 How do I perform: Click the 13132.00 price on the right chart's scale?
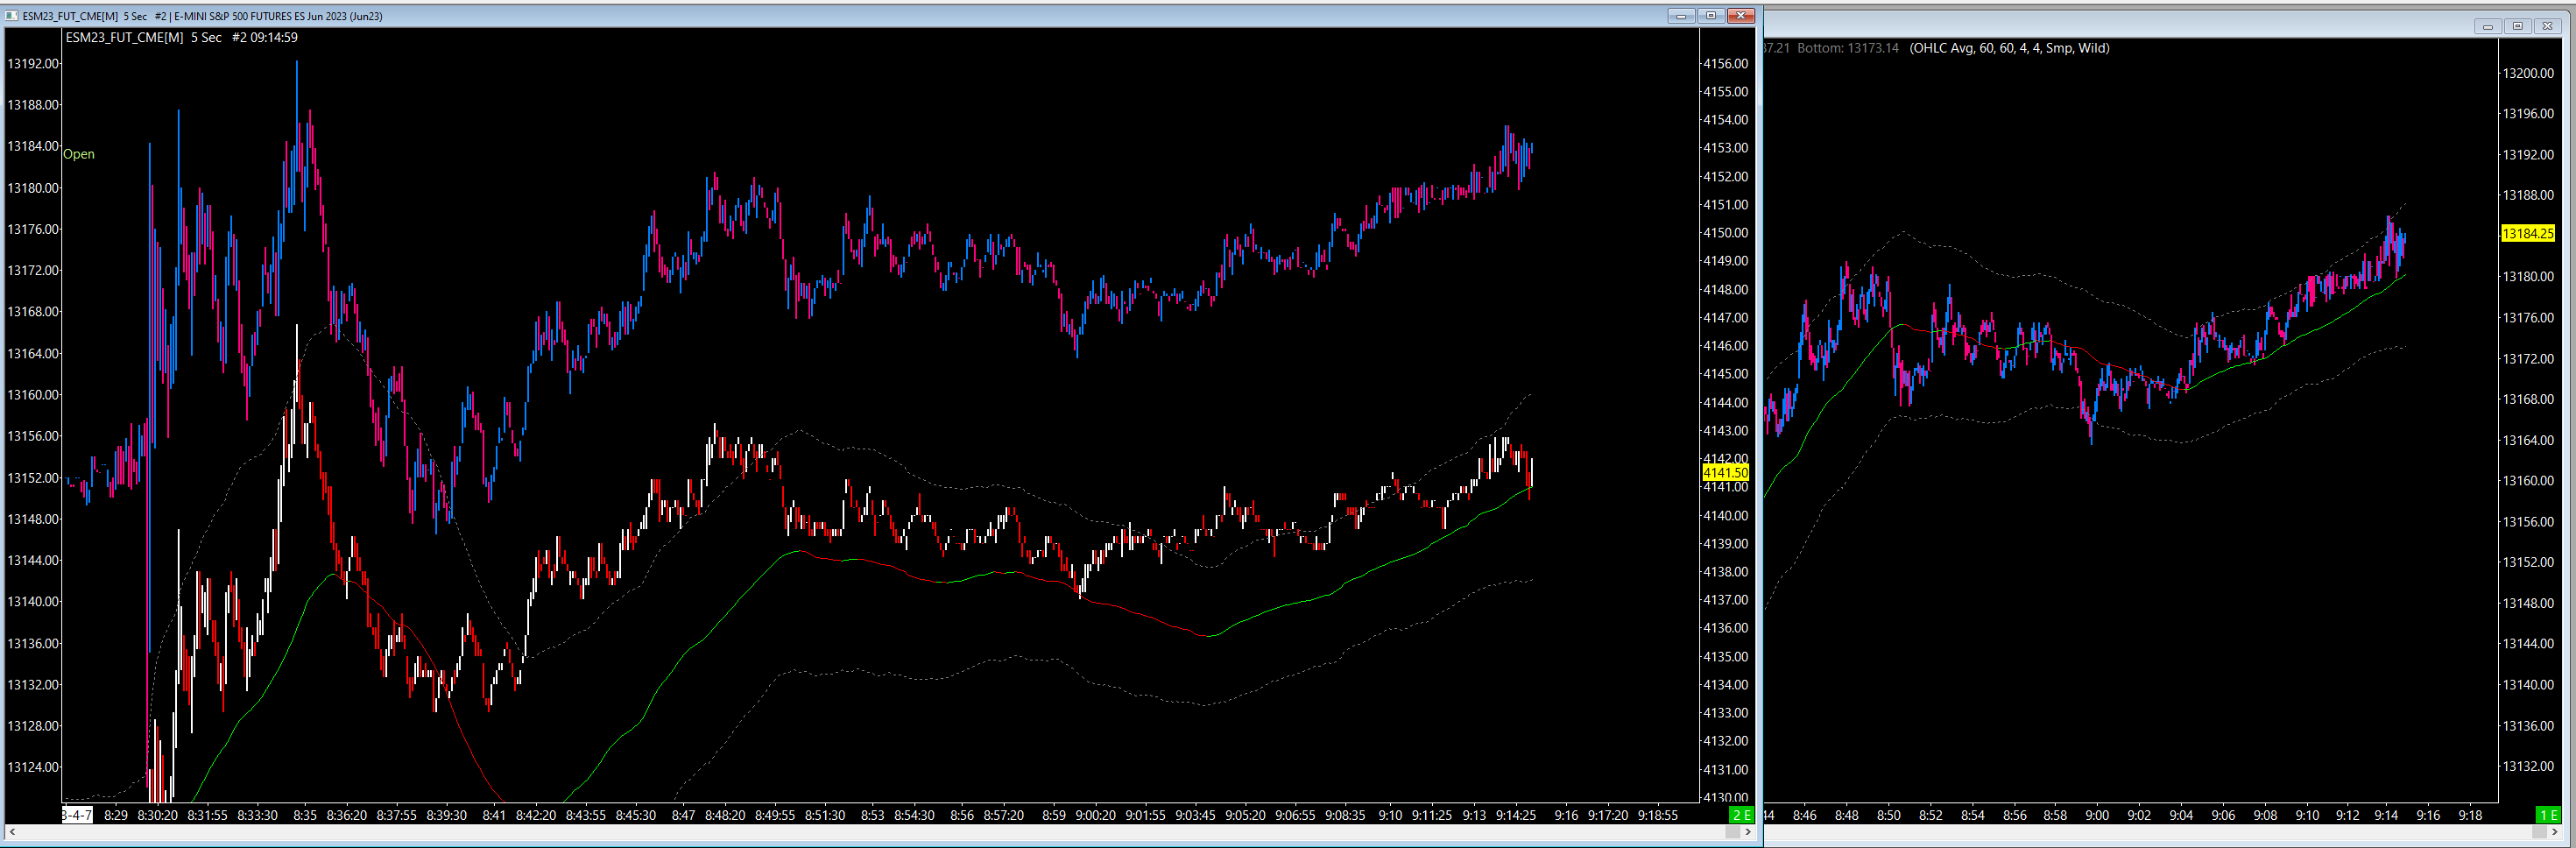click(2527, 767)
